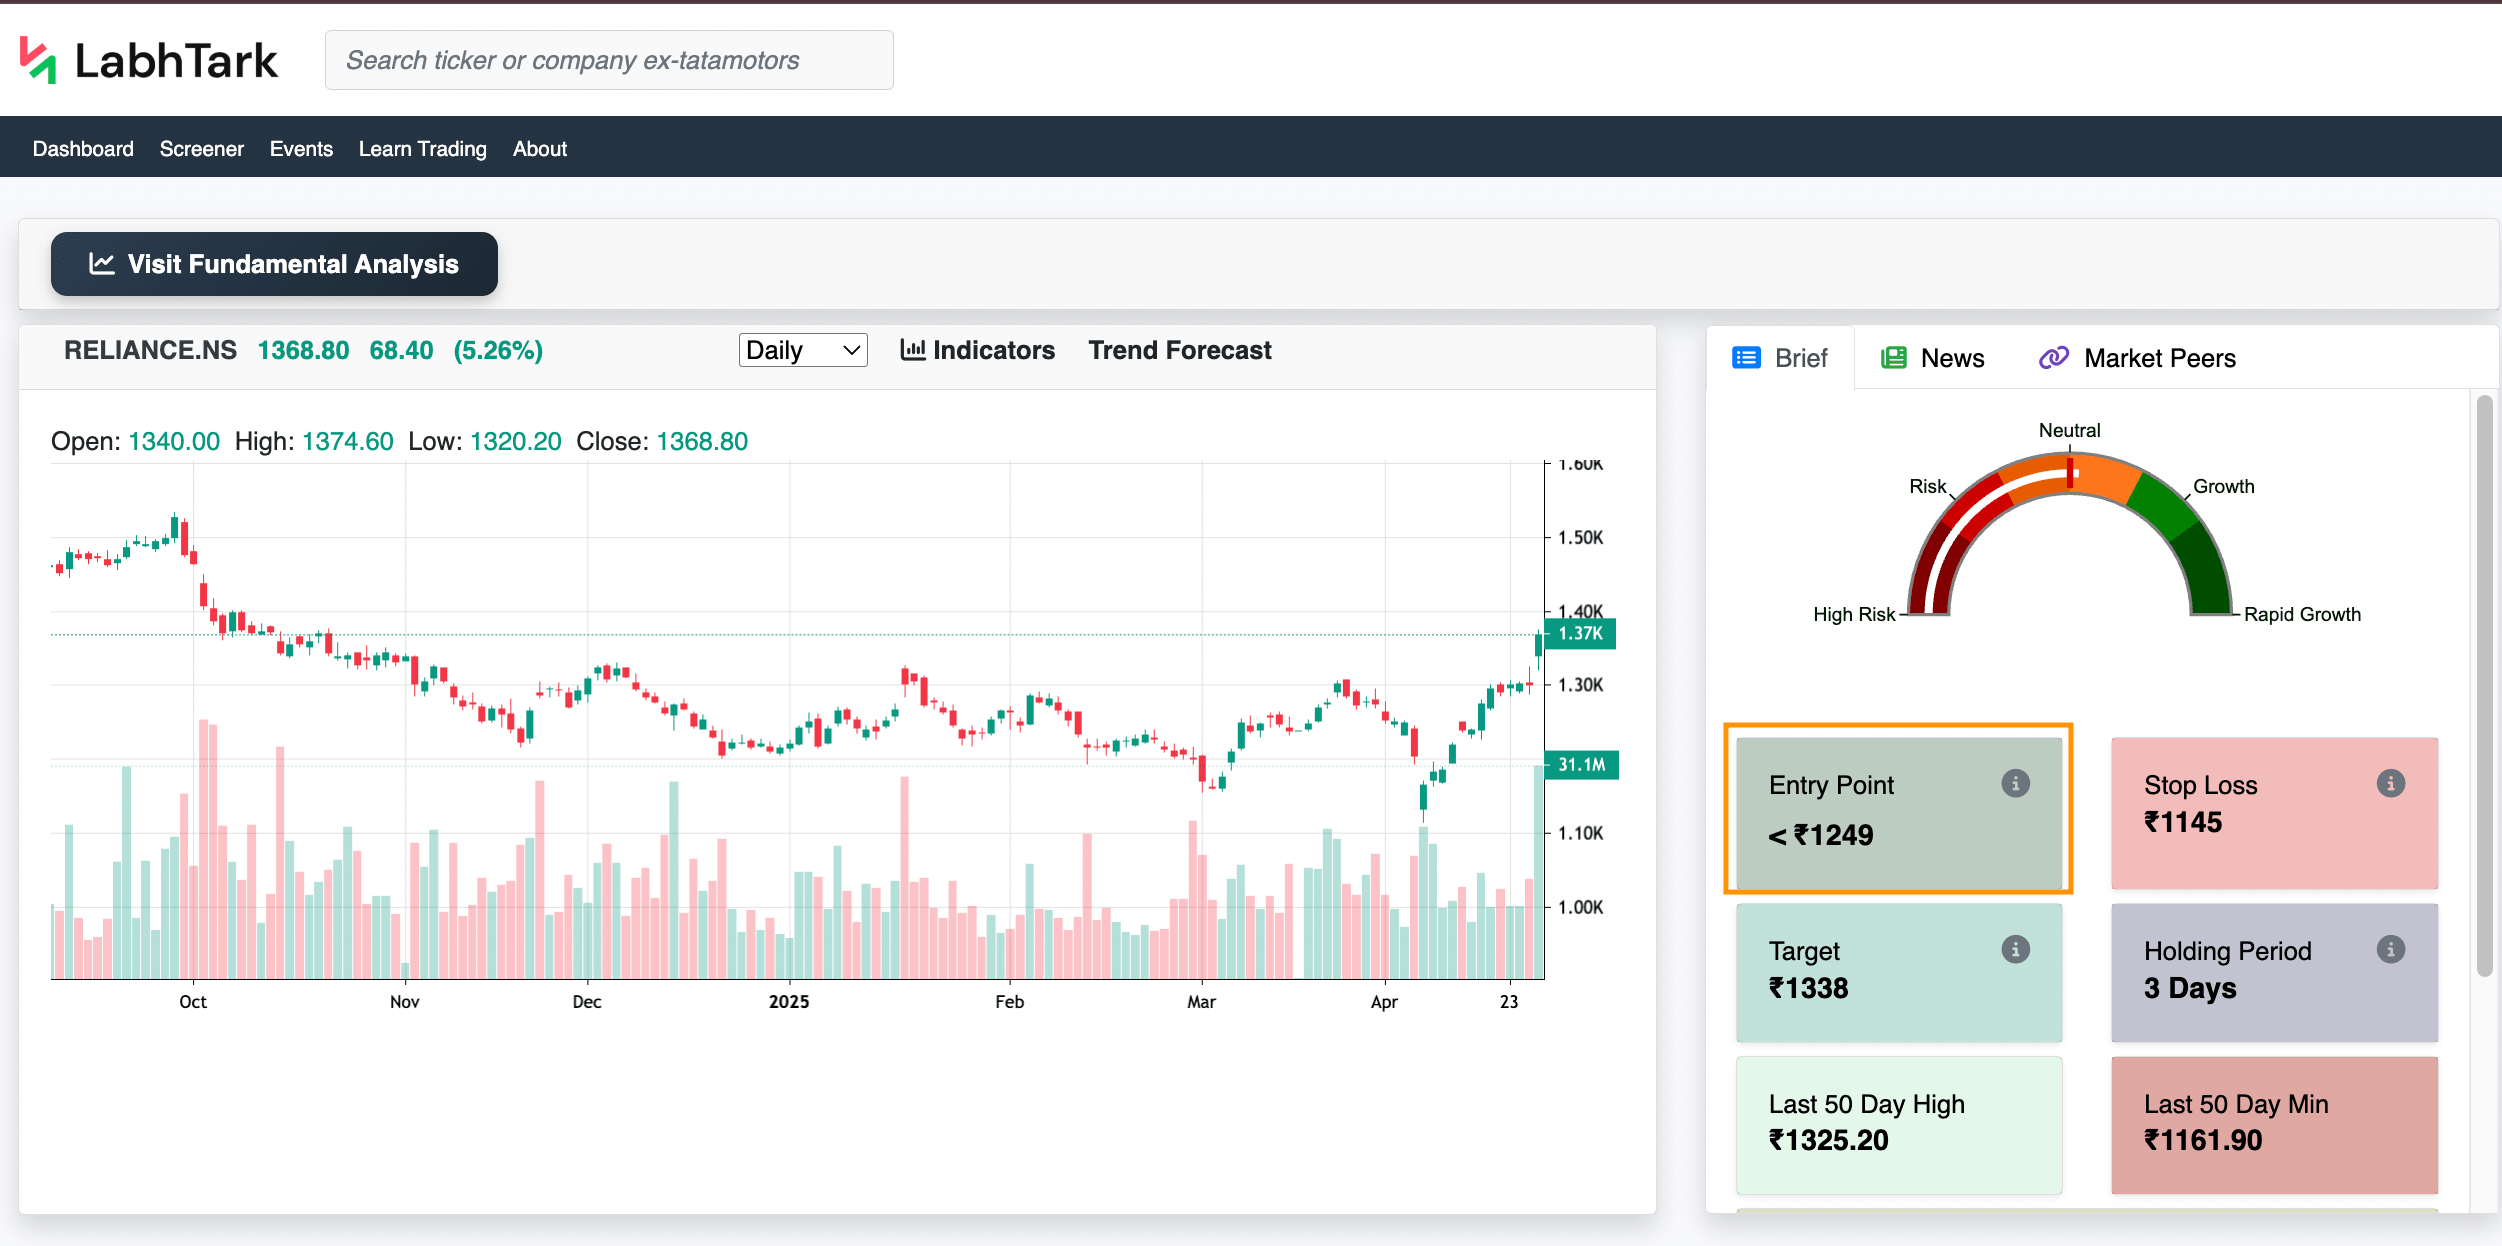Switch to the Brief tab
The width and height of the screenshot is (2502, 1246).
(x=1780, y=358)
